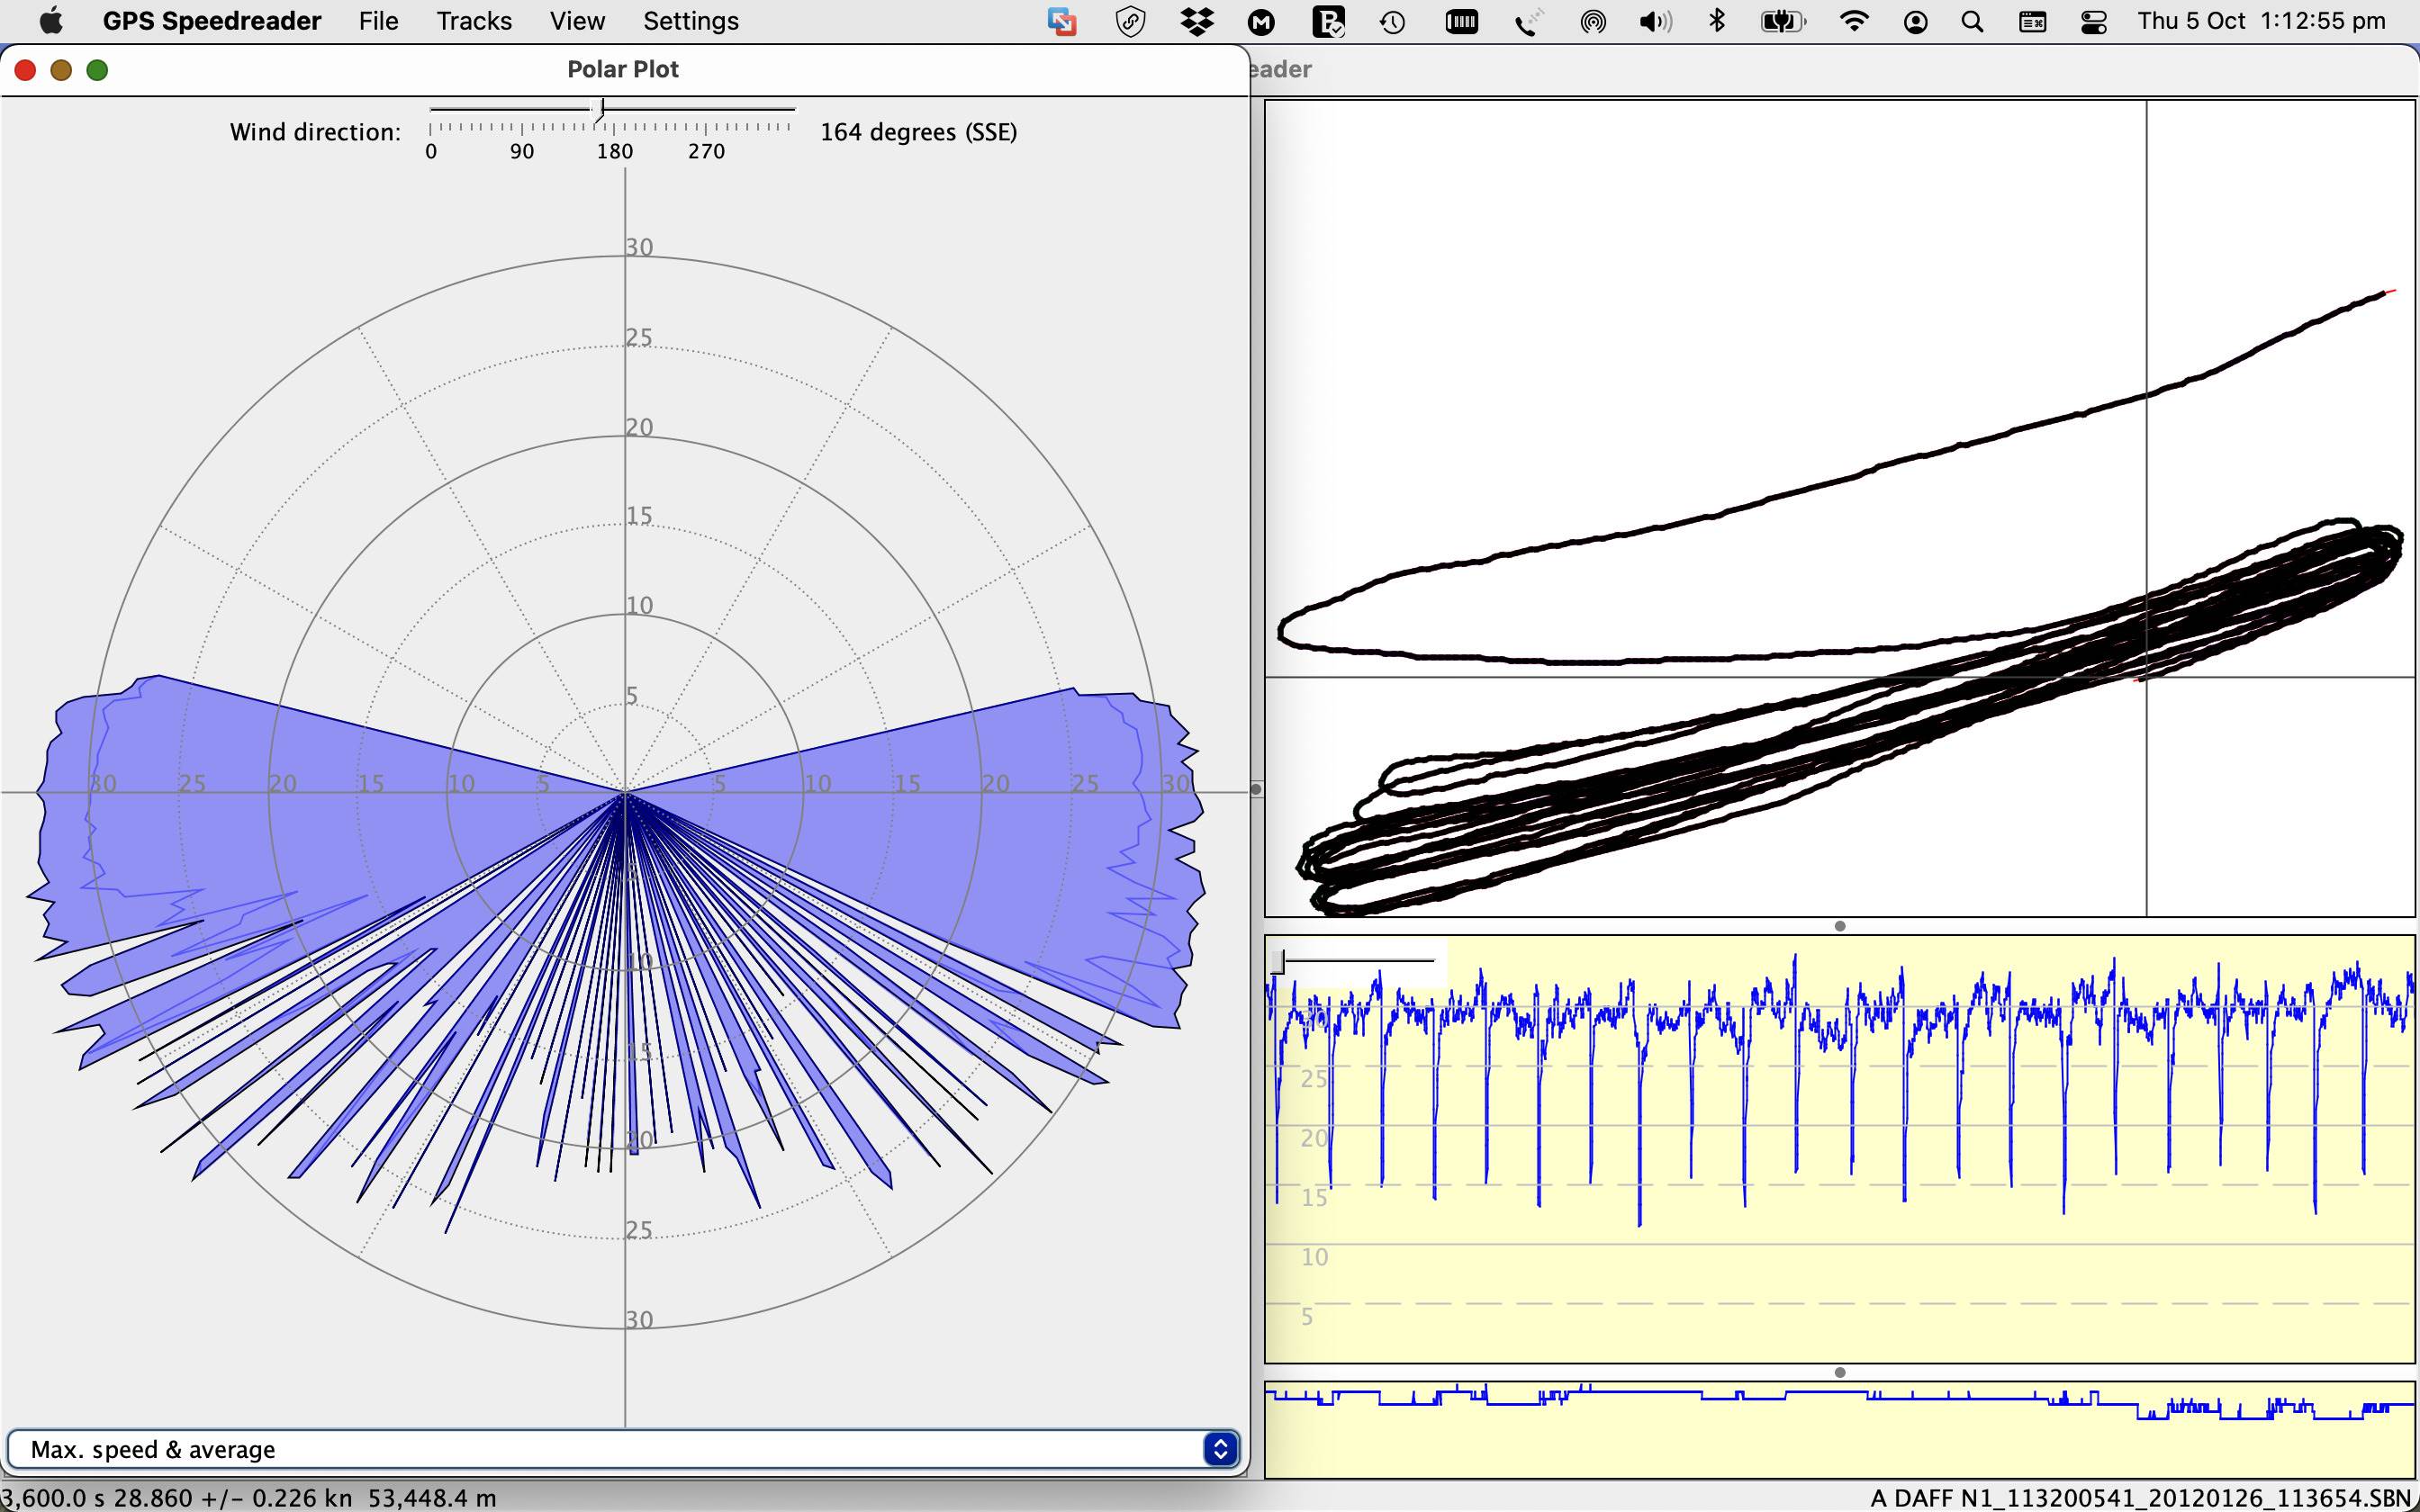The height and width of the screenshot is (1512, 2420).
Task: Open the AirPlay audio icon
Action: click(1592, 21)
